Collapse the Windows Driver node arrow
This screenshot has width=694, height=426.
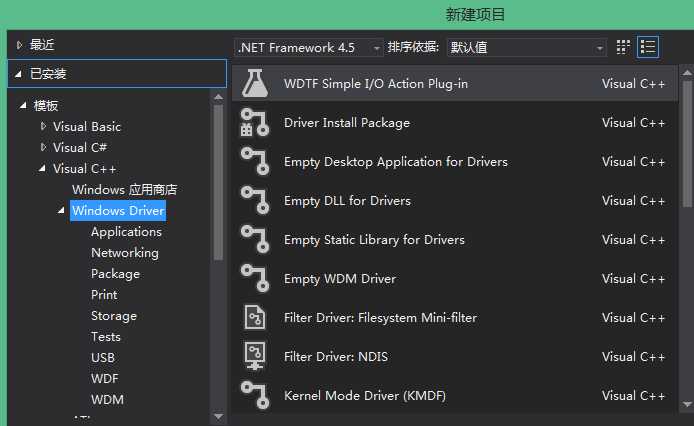(61, 210)
